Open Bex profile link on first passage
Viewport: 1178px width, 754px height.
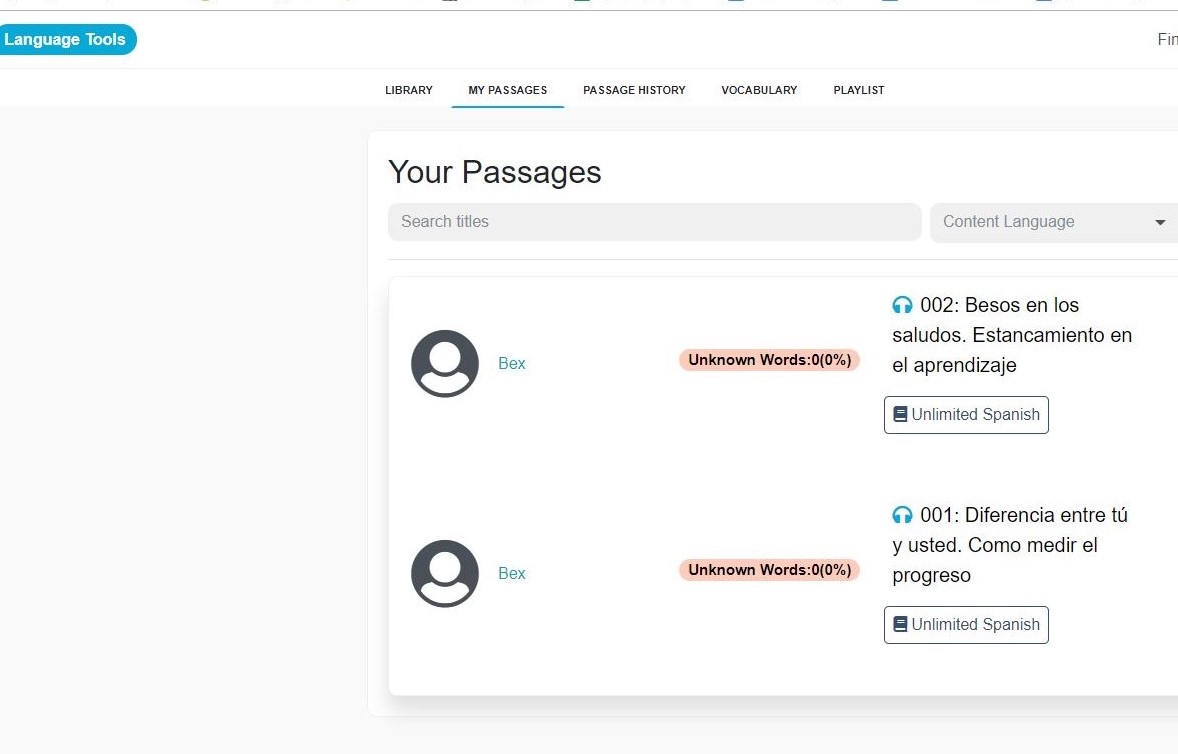tap(512, 363)
